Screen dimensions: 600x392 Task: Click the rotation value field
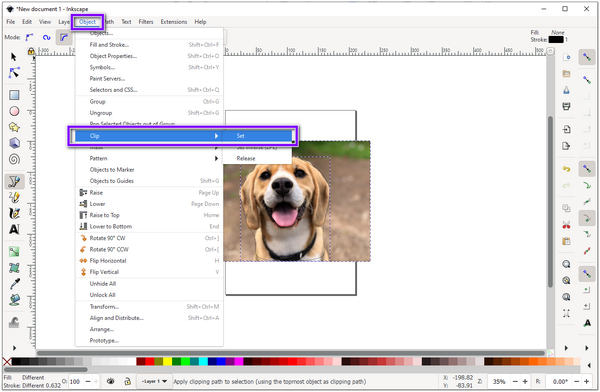[560, 381]
